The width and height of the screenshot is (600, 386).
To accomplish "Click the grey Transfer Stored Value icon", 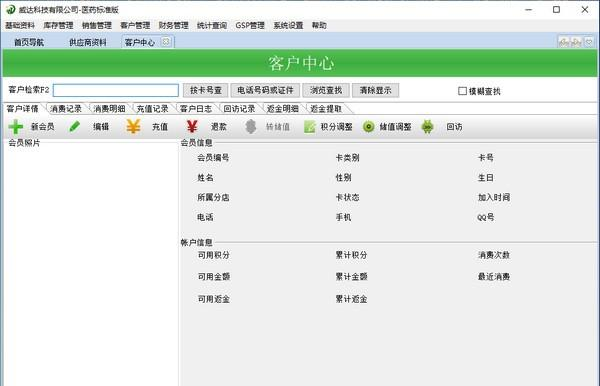I will [x=251, y=127].
